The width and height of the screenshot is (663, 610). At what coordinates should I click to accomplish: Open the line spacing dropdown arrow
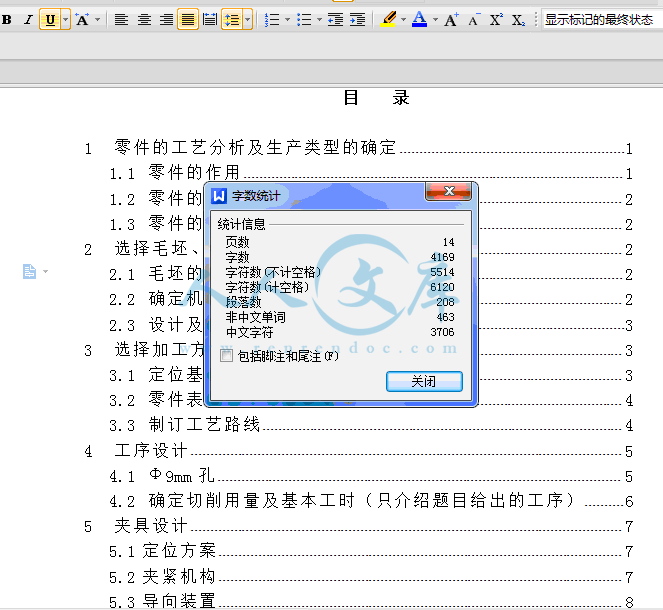click(248, 19)
